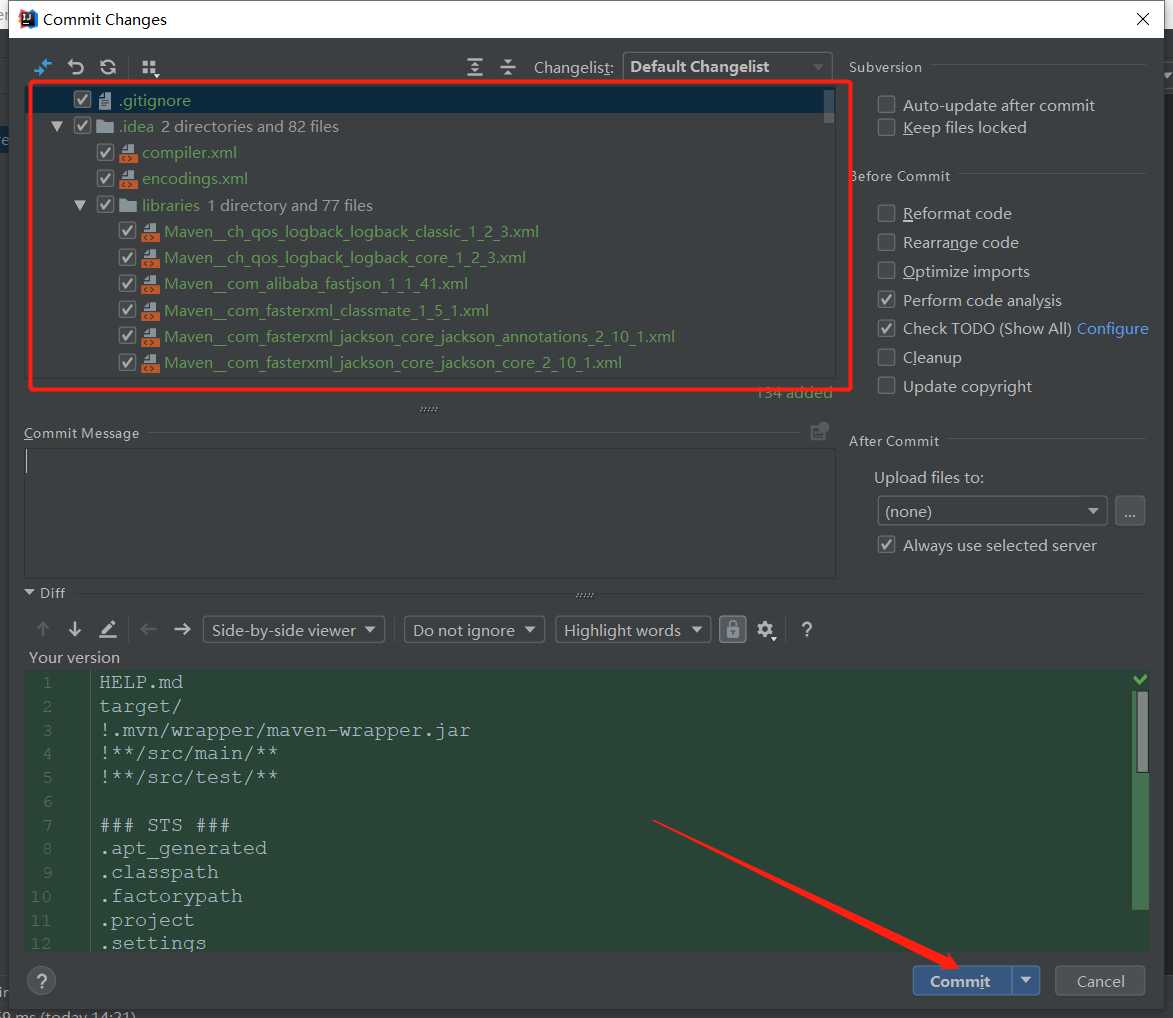
Task: Open the Upload files to dropdown
Action: pos(992,511)
